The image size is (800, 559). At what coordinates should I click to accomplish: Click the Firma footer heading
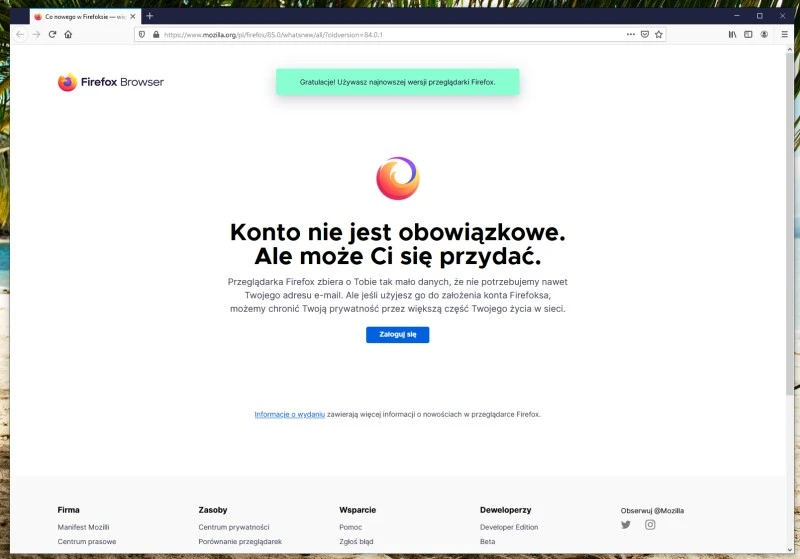click(x=68, y=510)
